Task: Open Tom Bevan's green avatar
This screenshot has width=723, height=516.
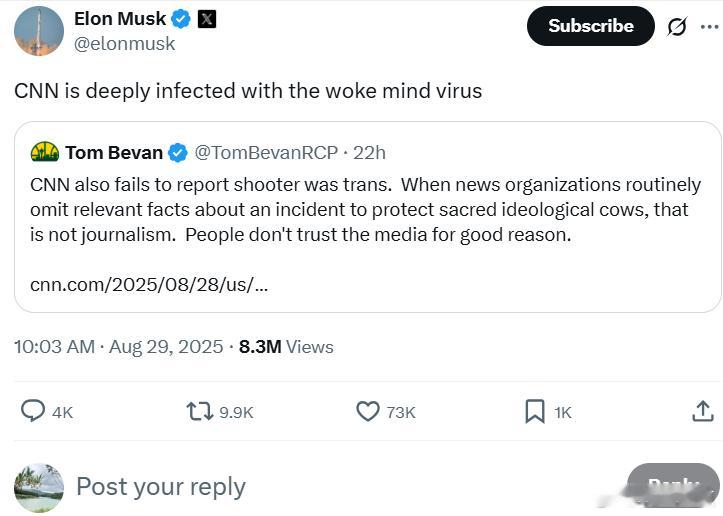Action: pos(45,152)
